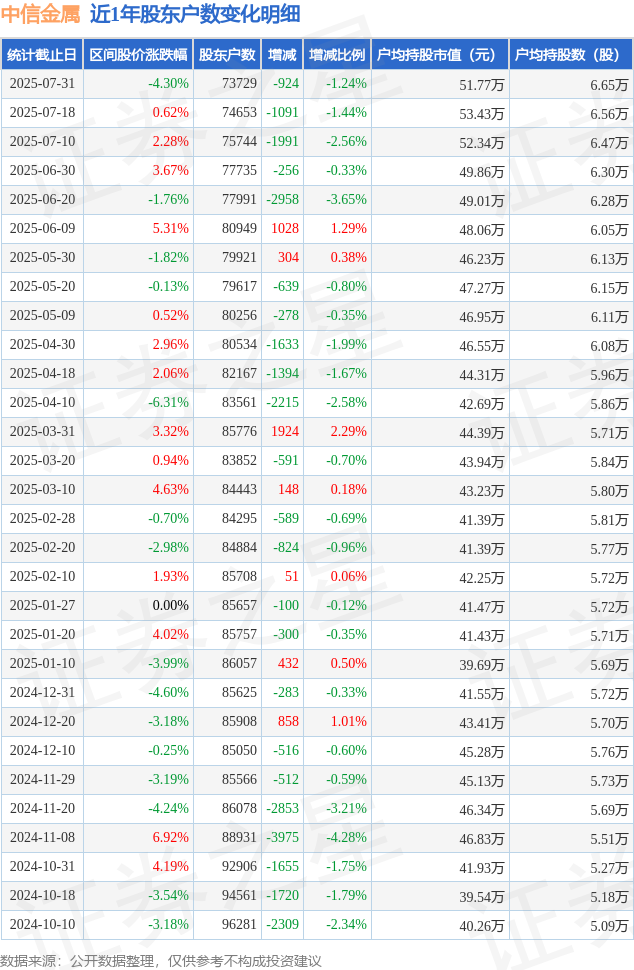Click the 户均持股市值（元） column header
This screenshot has height=970, width=634.
tap(439, 55)
